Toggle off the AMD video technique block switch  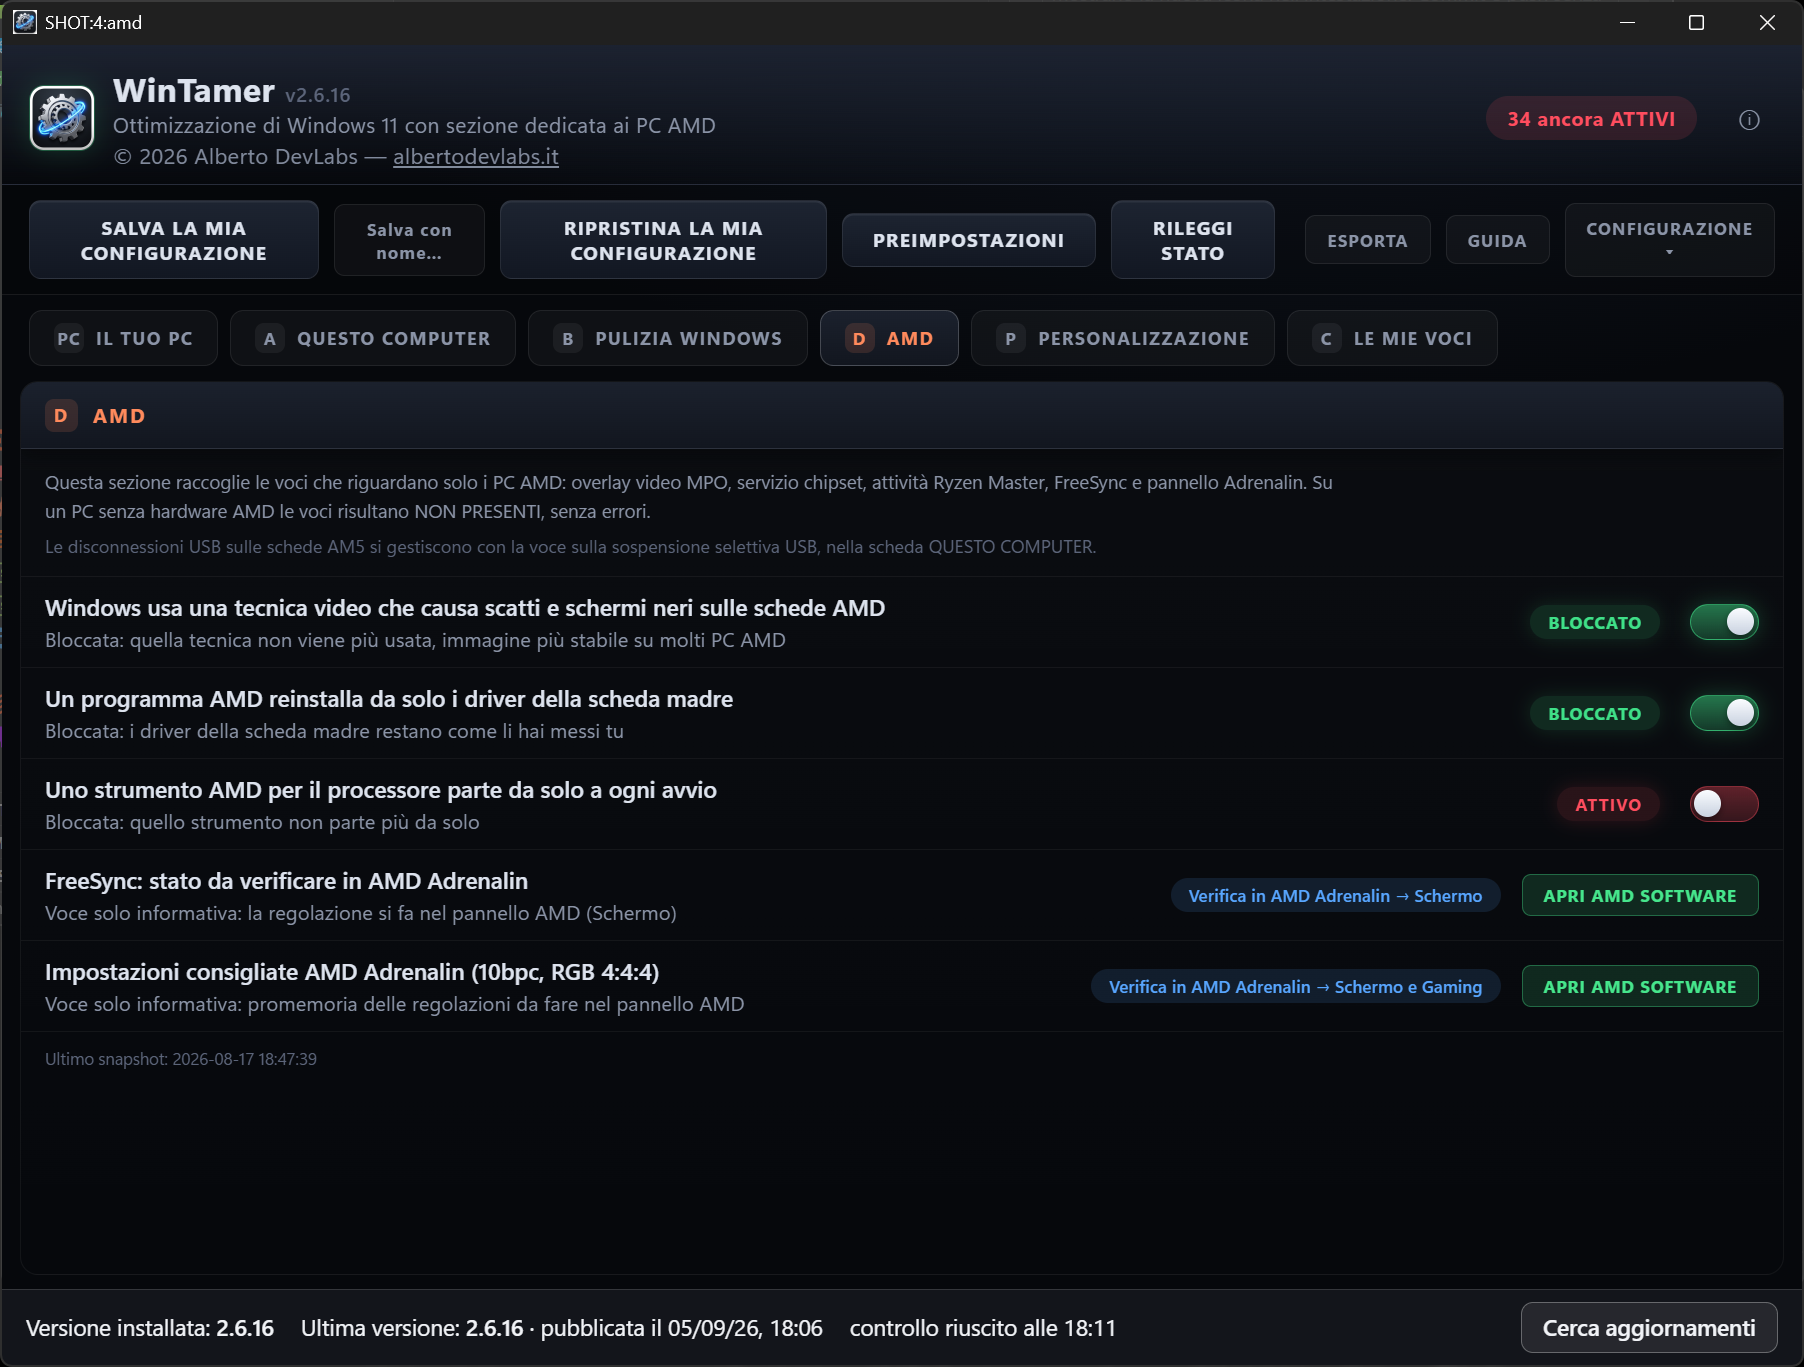tap(1724, 622)
